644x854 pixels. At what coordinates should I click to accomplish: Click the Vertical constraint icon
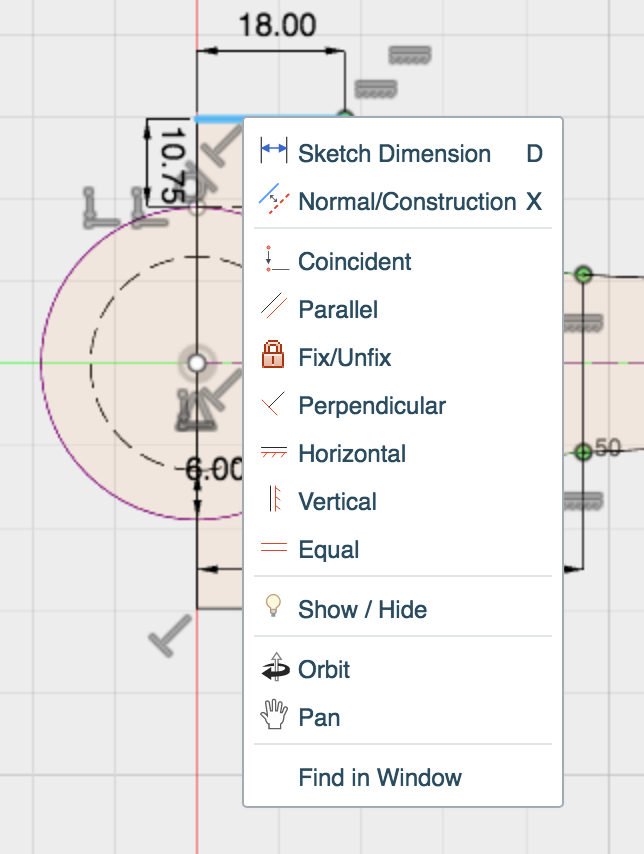coord(273,501)
